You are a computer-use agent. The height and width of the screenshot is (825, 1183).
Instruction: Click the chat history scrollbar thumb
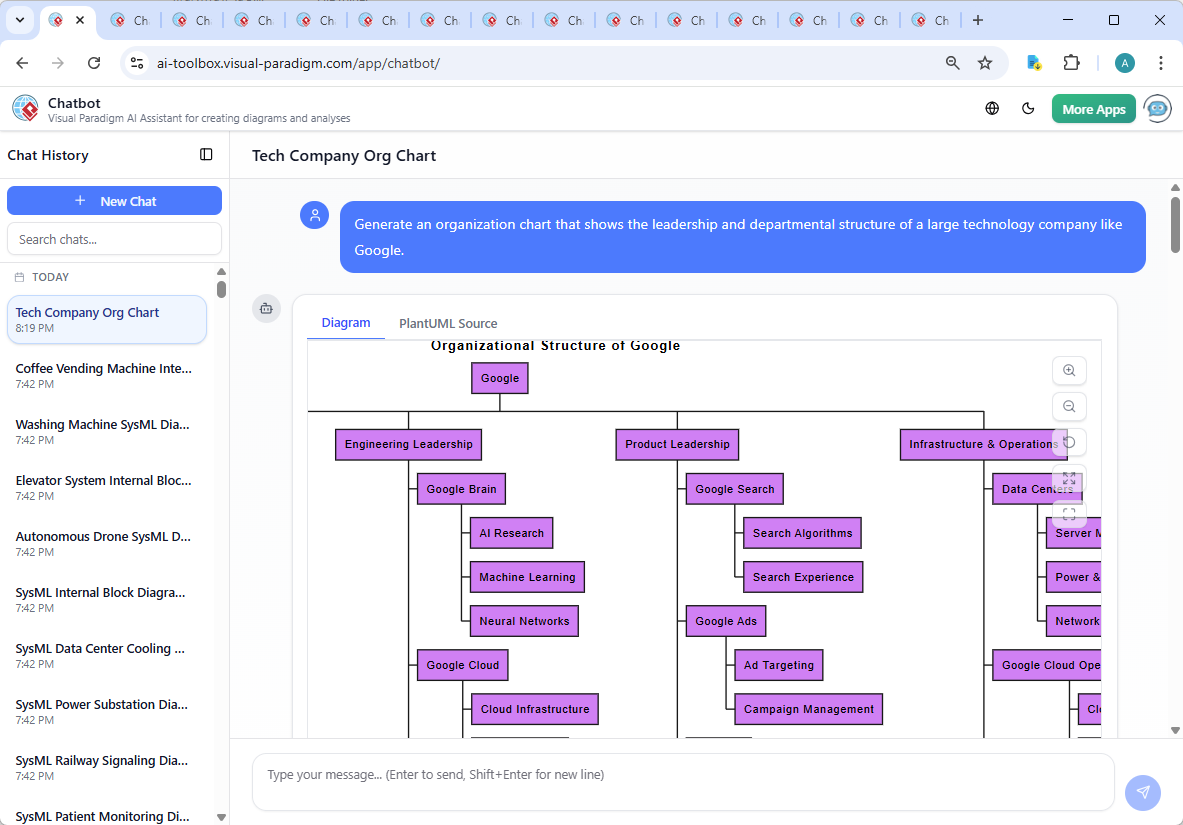pyautogui.click(x=221, y=289)
